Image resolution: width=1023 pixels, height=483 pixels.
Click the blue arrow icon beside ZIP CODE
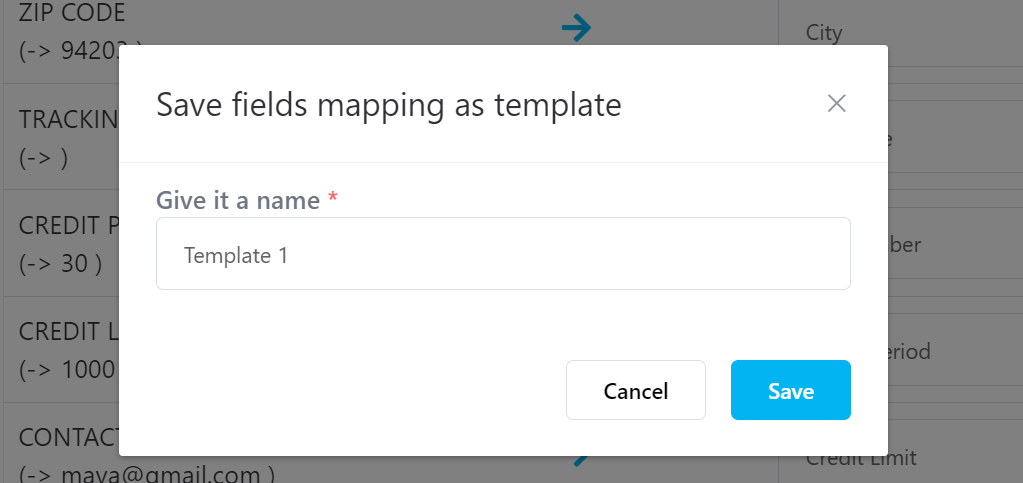(x=577, y=27)
